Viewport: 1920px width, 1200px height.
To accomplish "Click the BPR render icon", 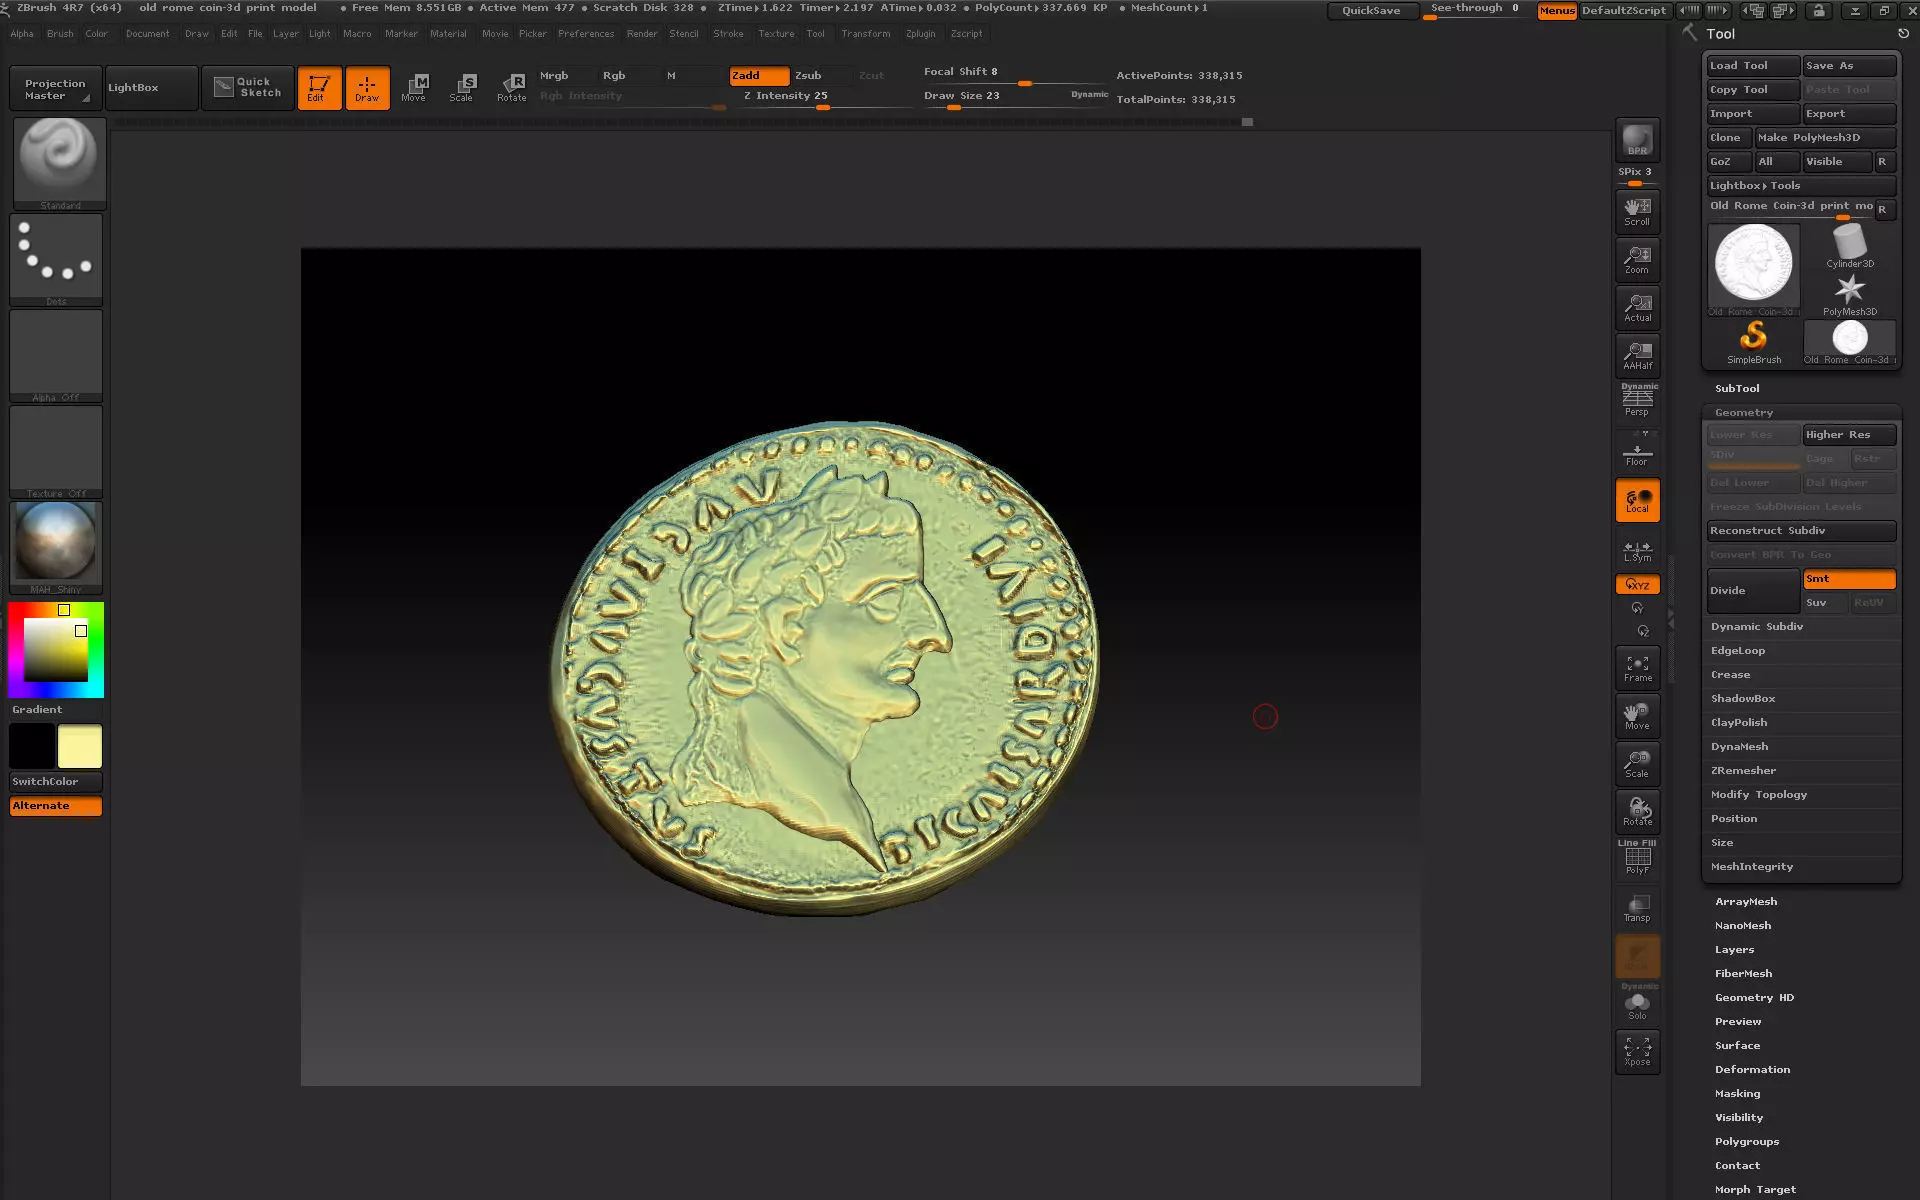I will point(1637,140).
